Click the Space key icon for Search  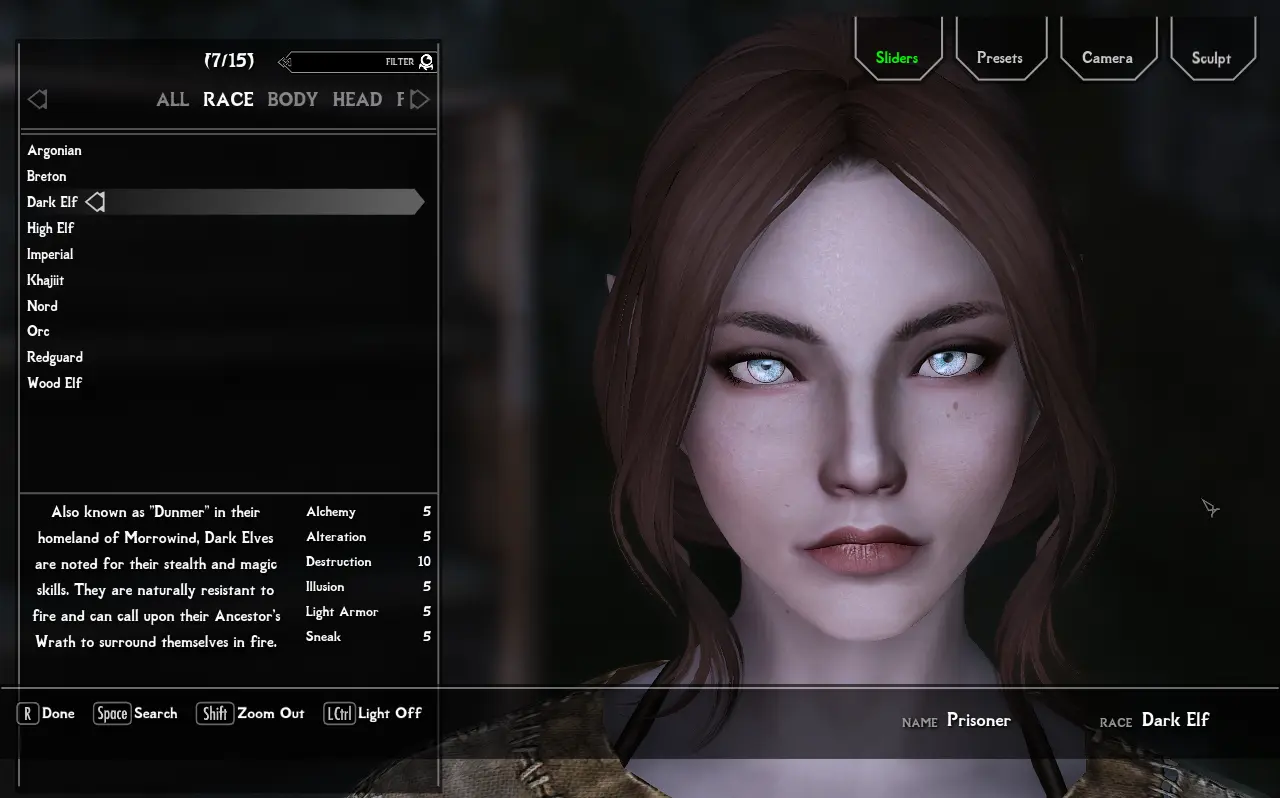(112, 713)
